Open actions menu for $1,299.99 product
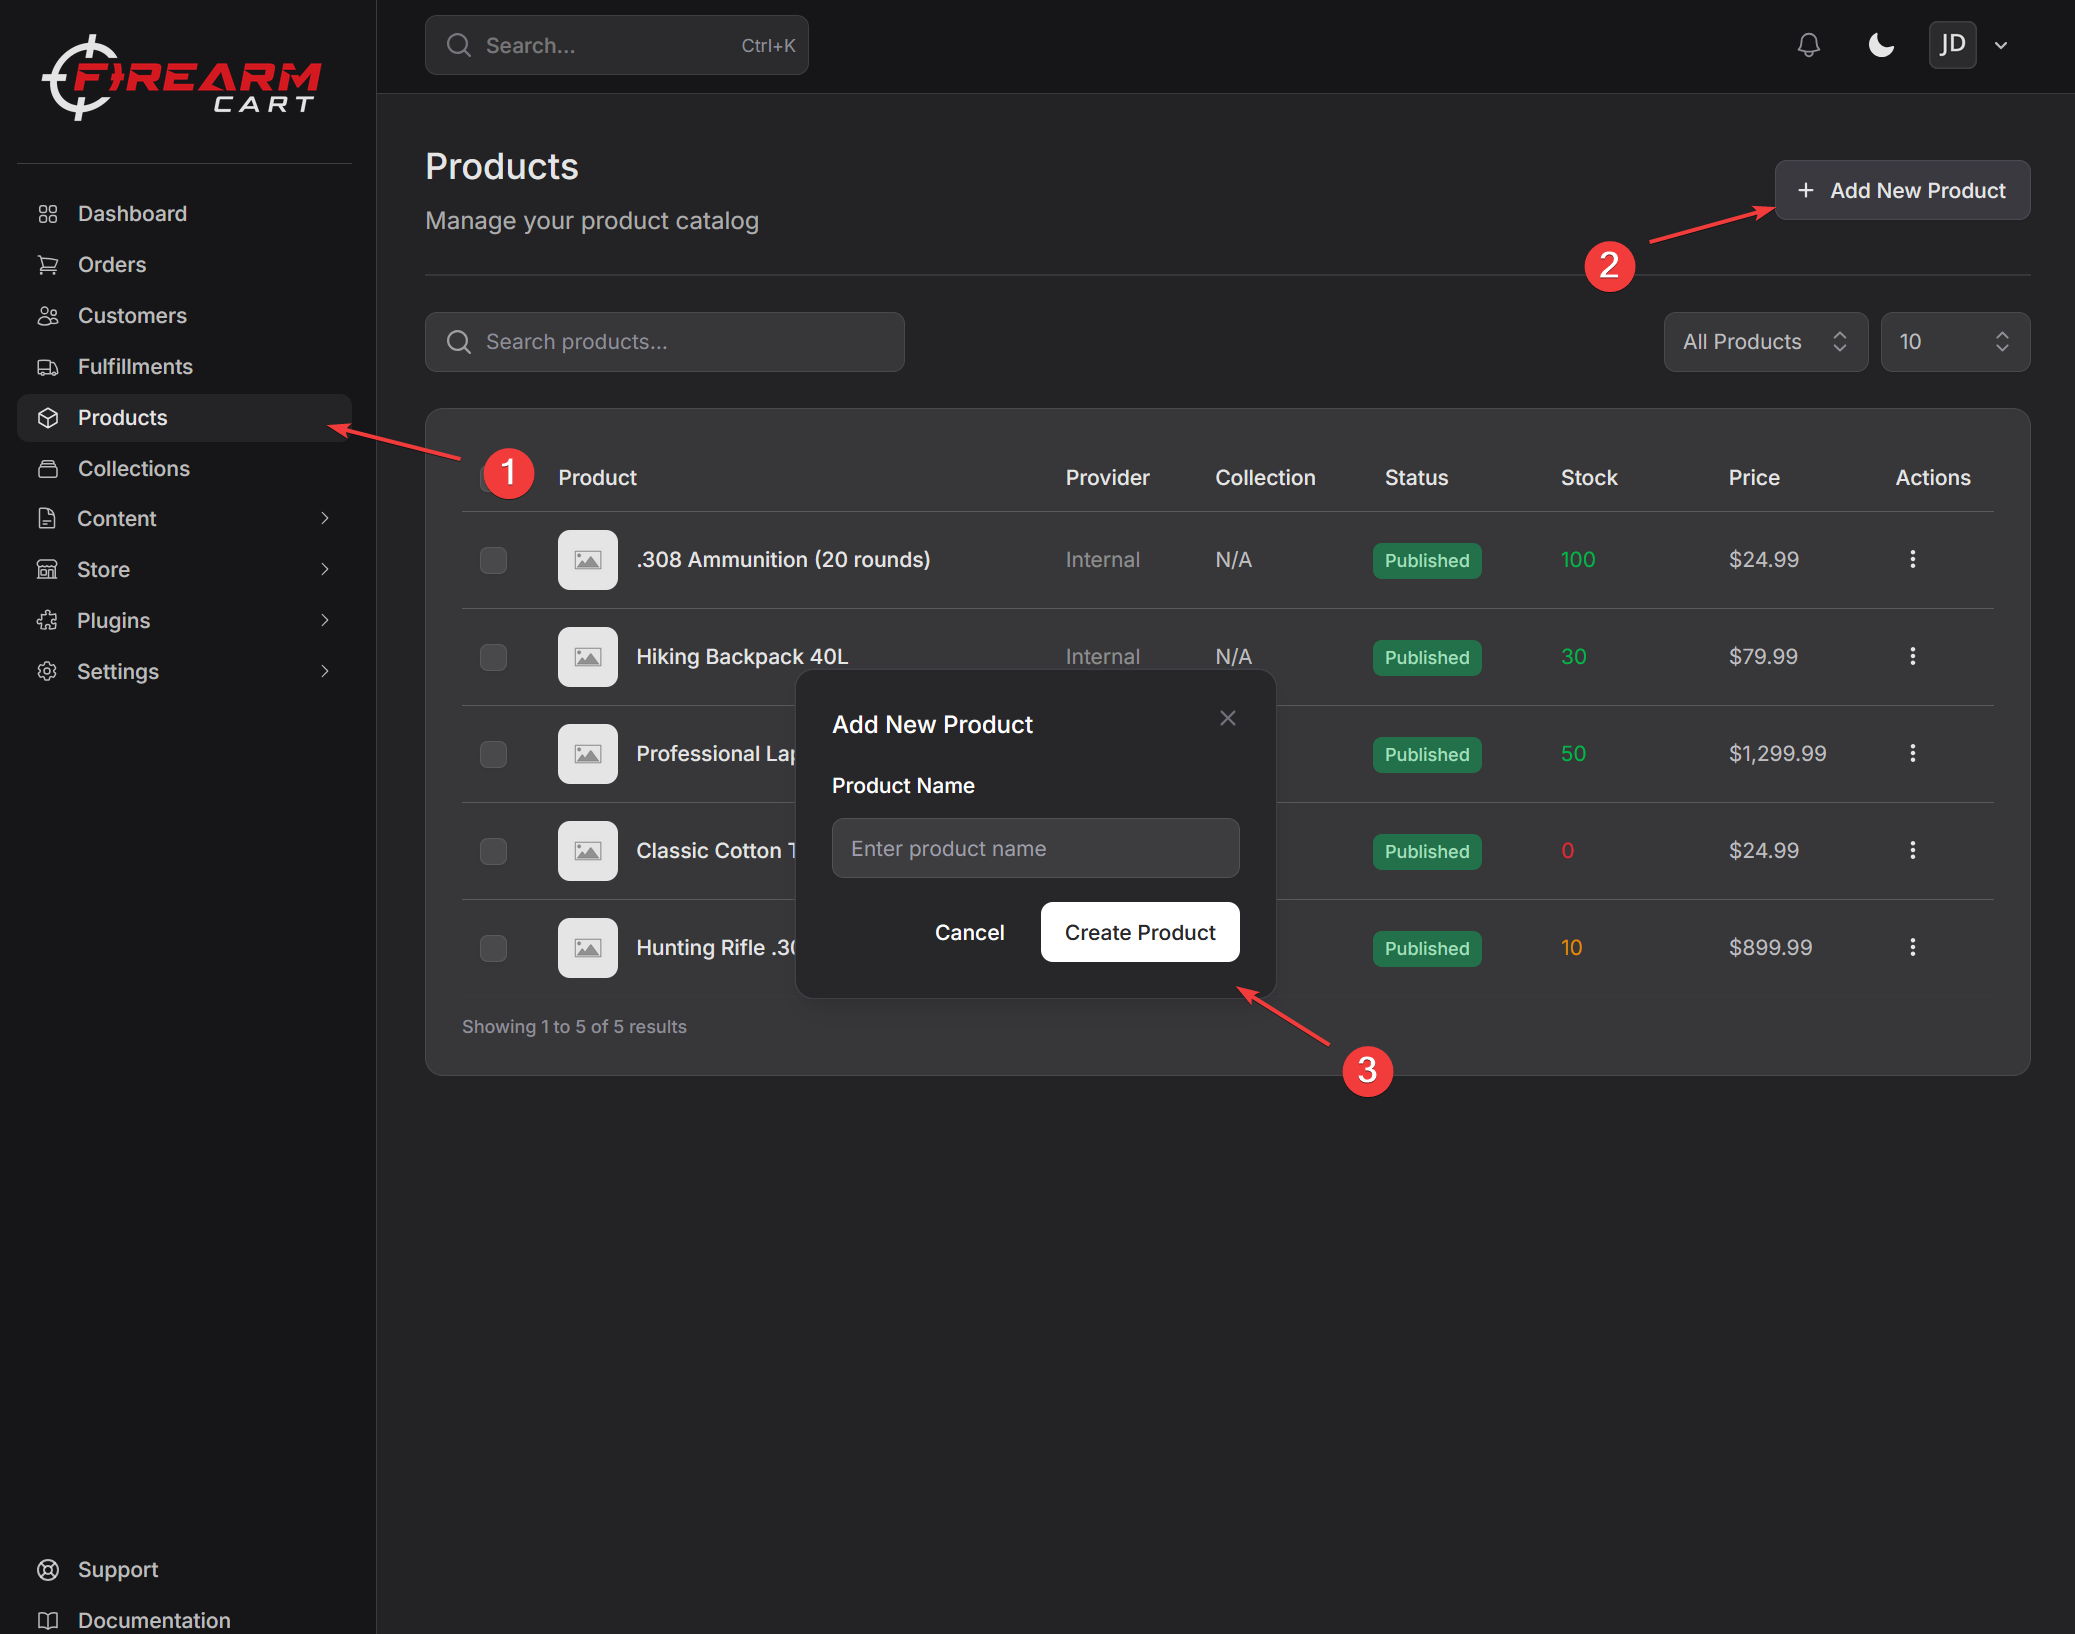Screen dimensions: 2075x1634 (1912, 754)
